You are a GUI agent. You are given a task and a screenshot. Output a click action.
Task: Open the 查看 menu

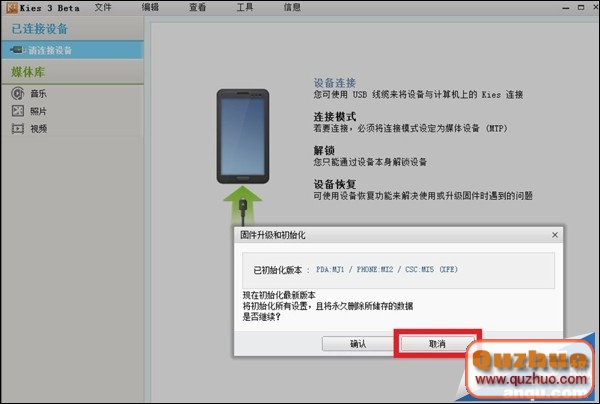pos(197,7)
